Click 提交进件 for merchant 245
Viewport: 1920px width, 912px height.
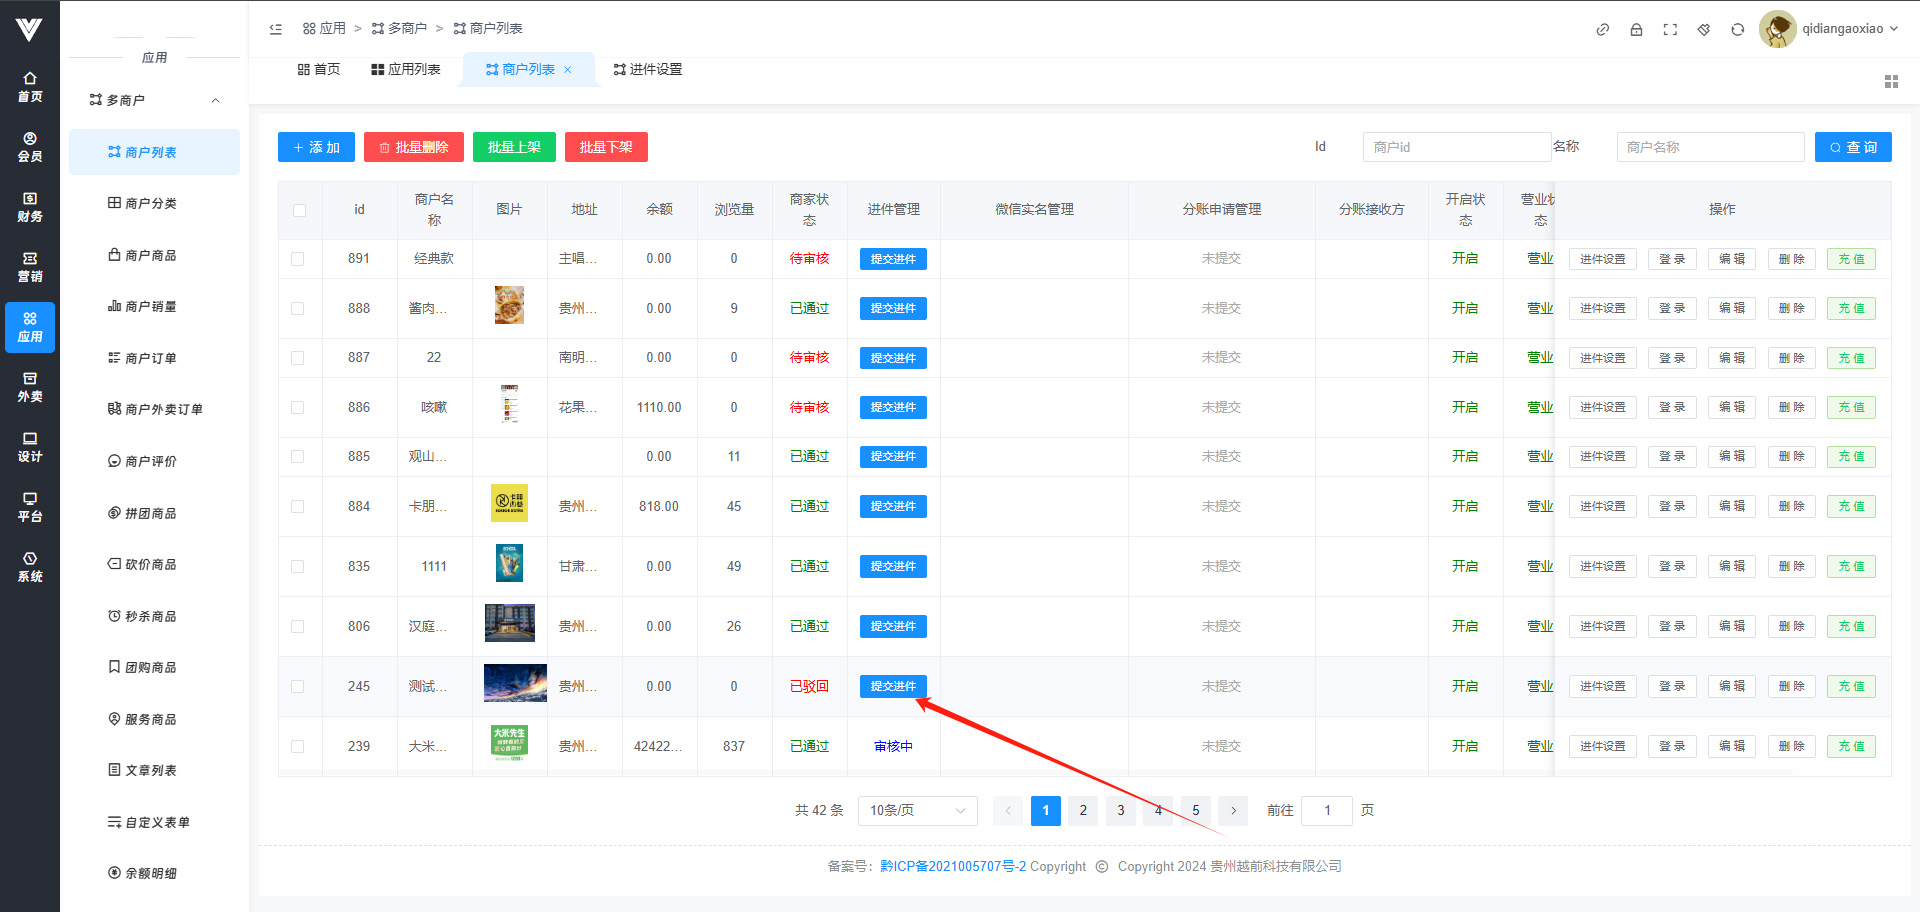point(893,687)
